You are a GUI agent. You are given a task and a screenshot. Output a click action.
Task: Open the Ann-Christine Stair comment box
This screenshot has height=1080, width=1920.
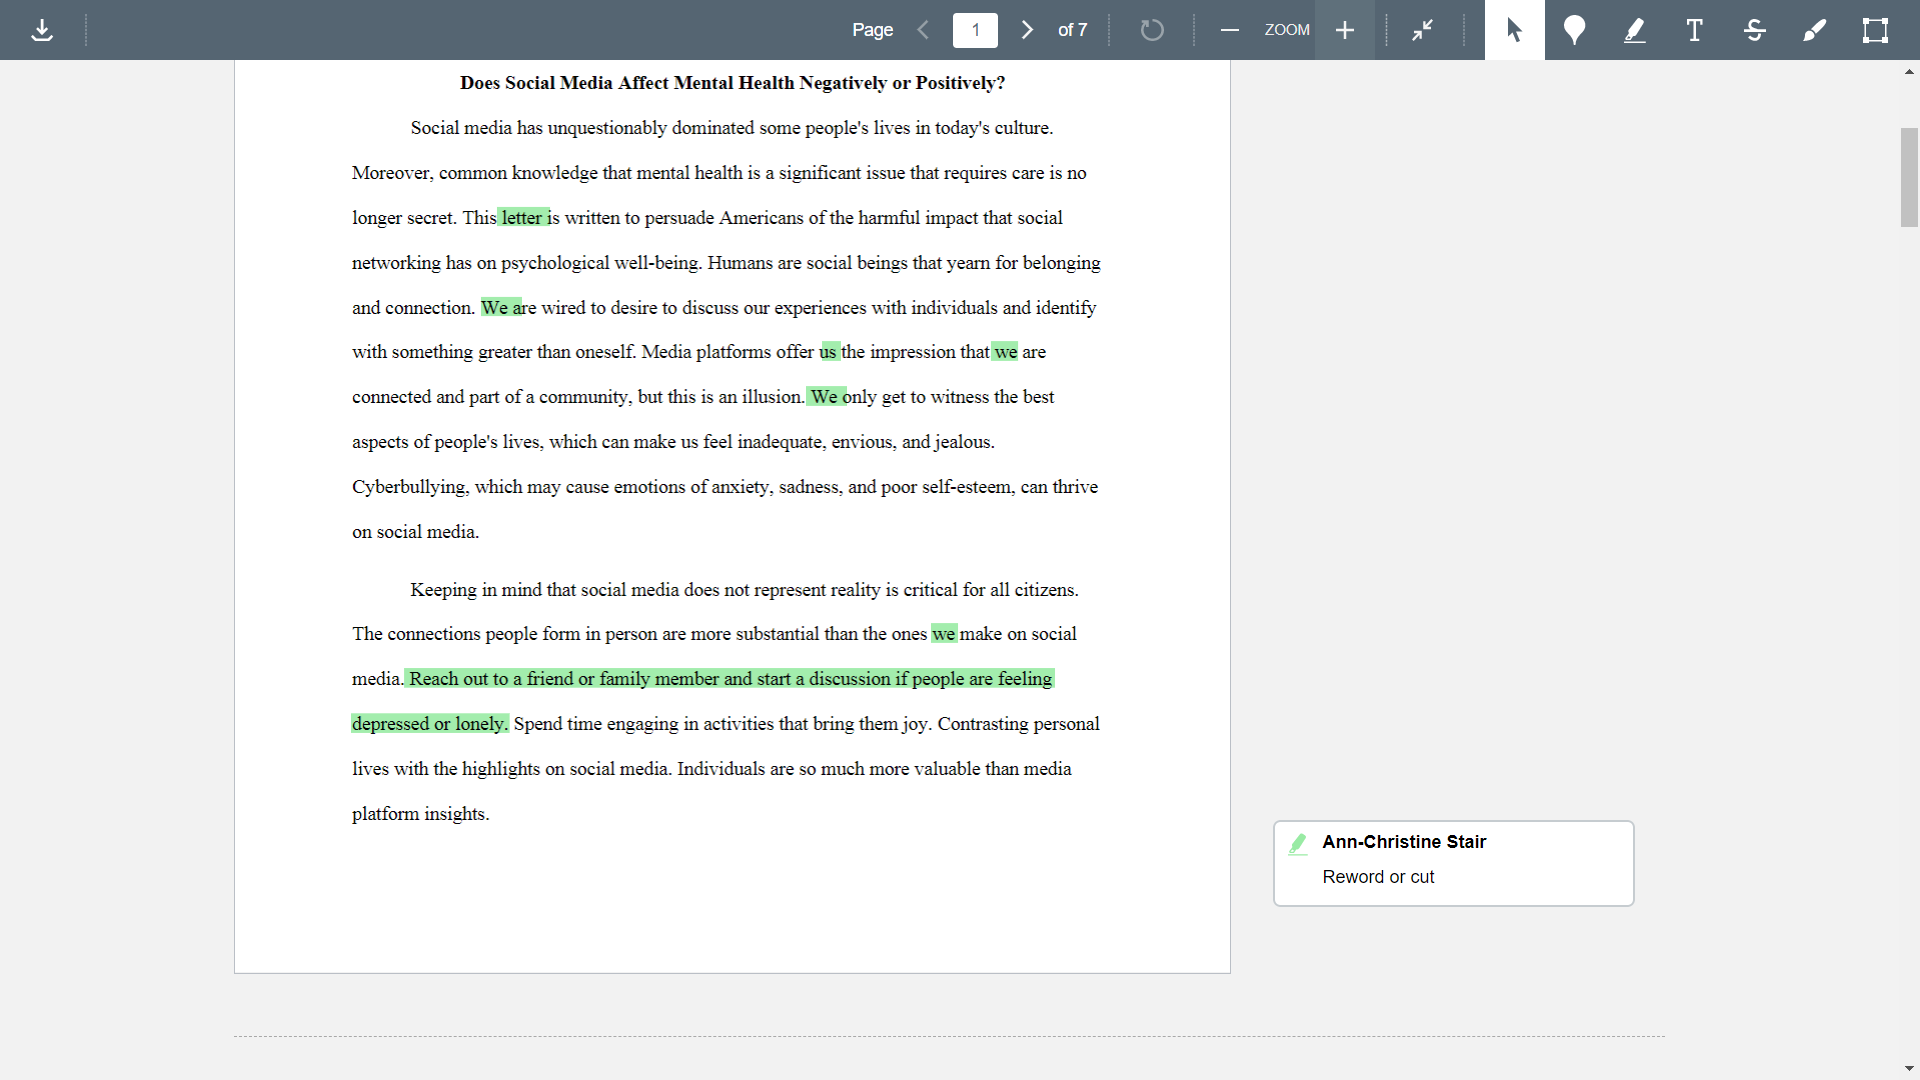point(1453,863)
